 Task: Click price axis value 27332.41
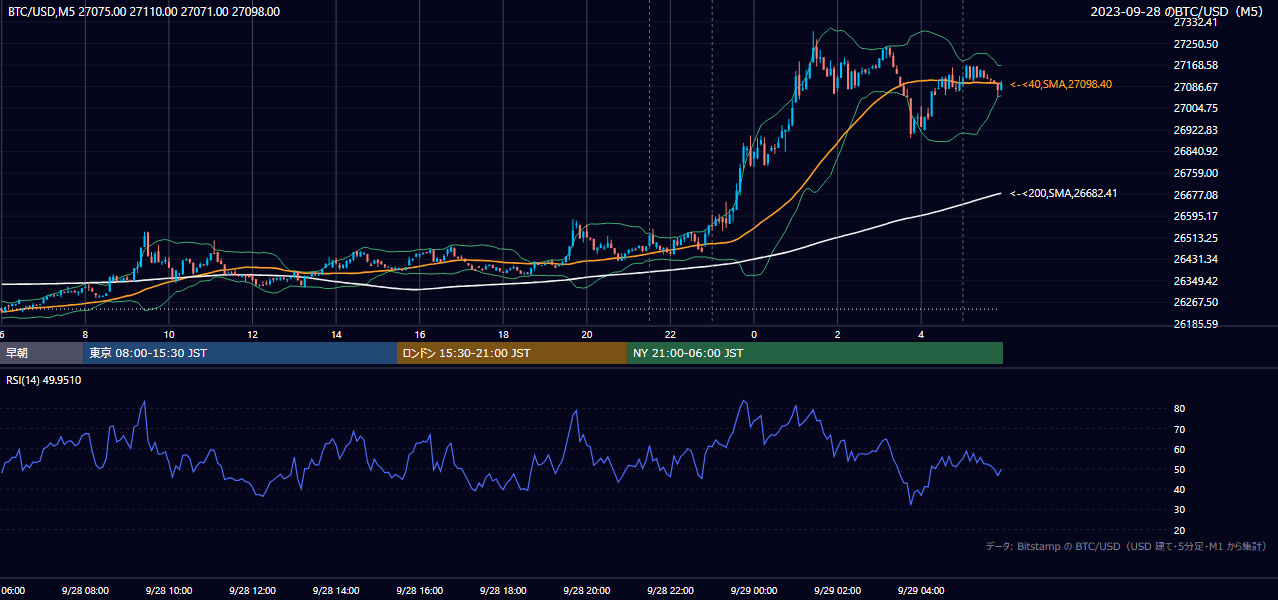point(1195,22)
